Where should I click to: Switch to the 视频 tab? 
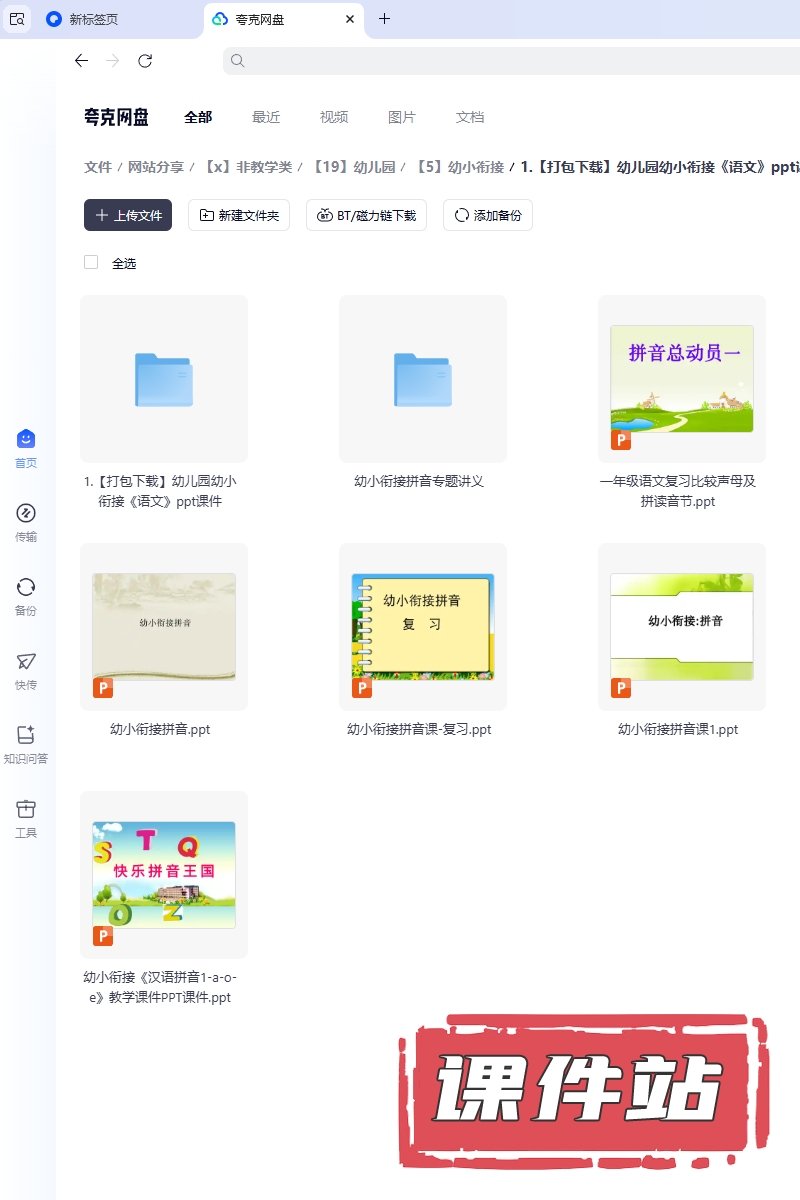point(334,117)
